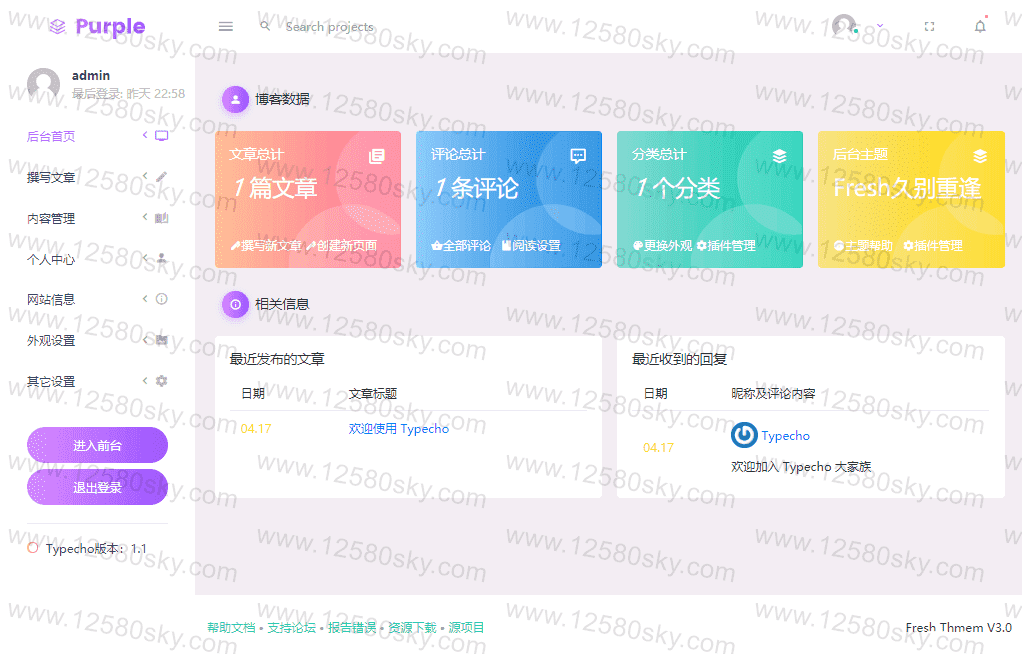1022x654 pixels.
Task: Click the 分类总计 card layers icon
Action: 779,156
